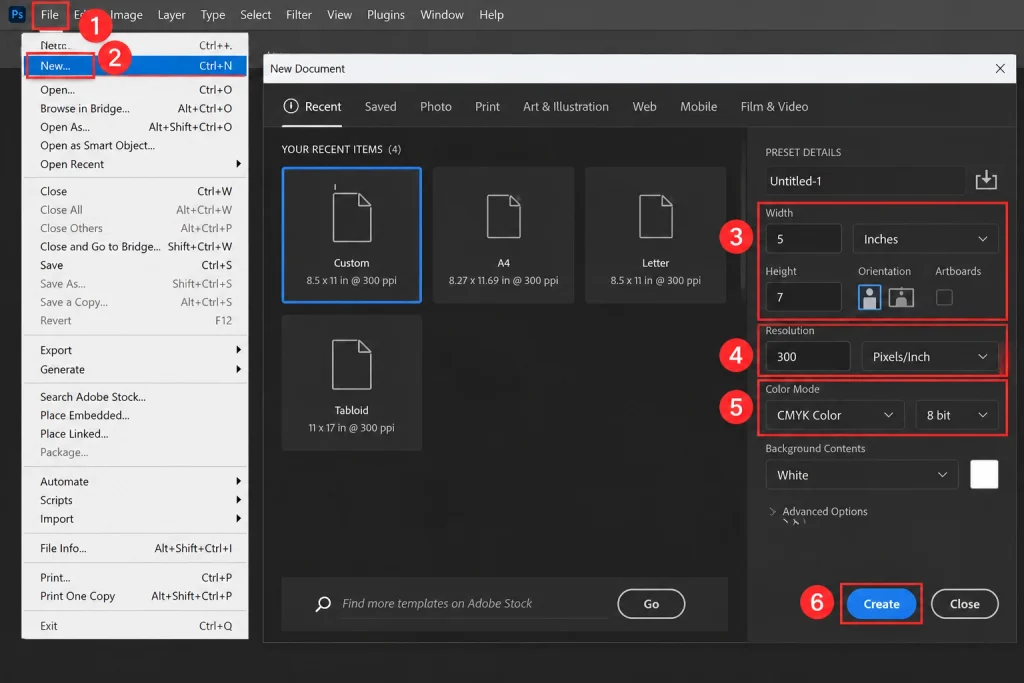Open the File menu
1024x683 pixels.
point(50,14)
